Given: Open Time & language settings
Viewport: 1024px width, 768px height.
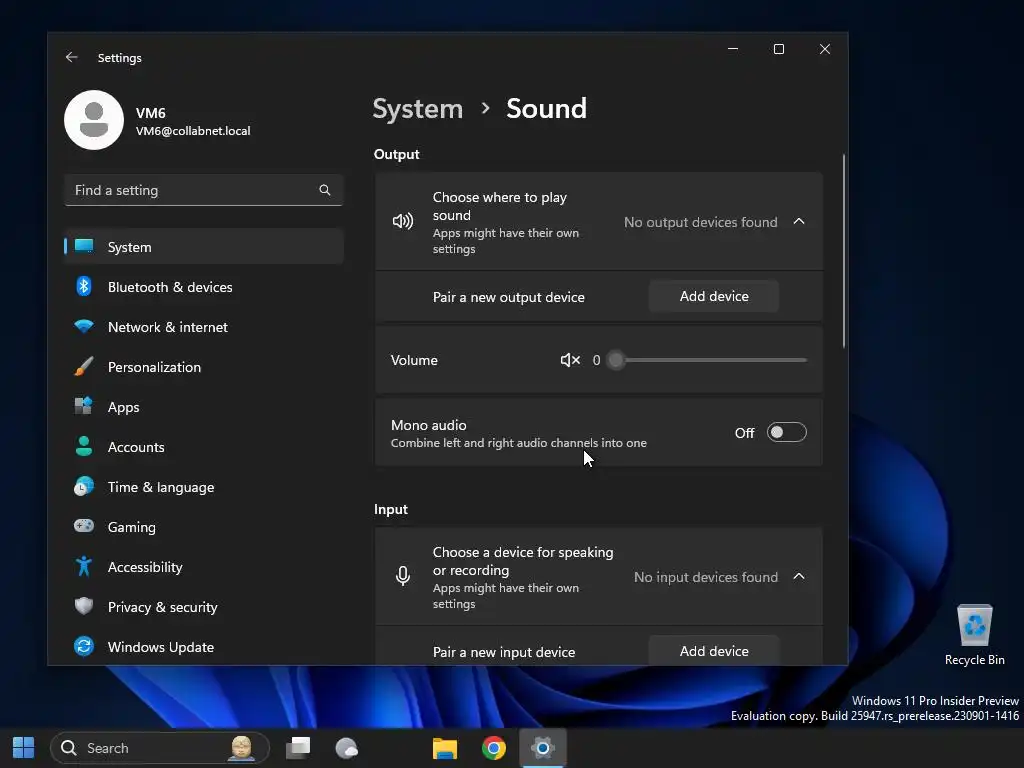Looking at the screenshot, I should pyautogui.click(x=204, y=487).
